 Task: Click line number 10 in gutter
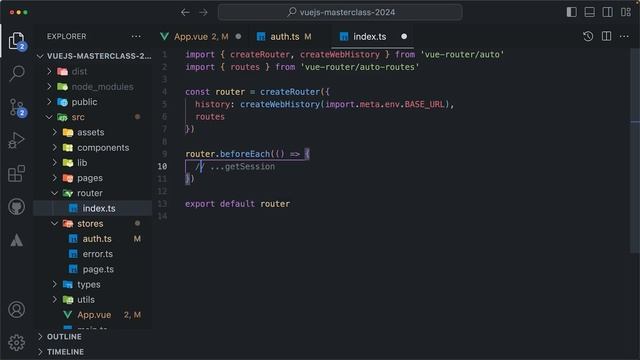pos(162,167)
